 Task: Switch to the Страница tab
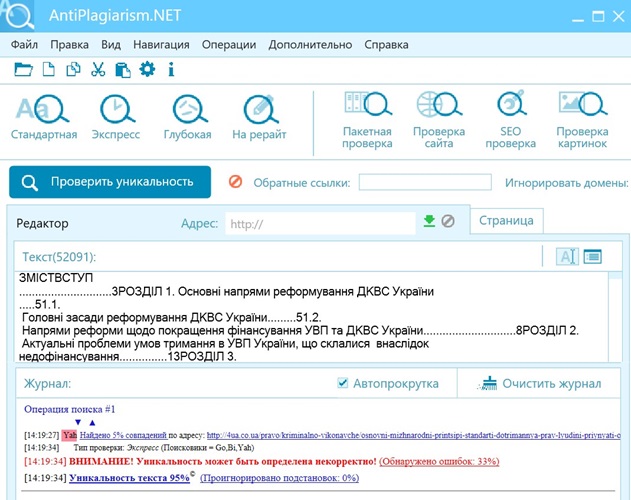pyautogui.click(x=506, y=221)
